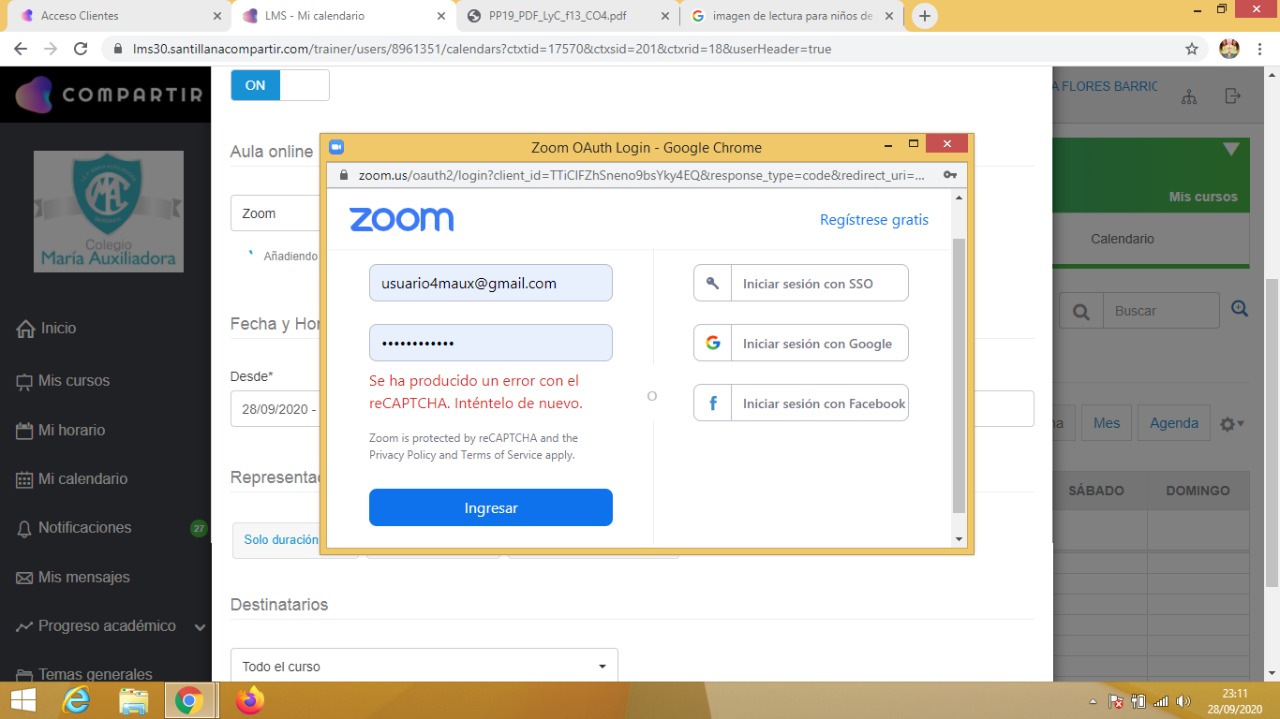The height and width of the screenshot is (719, 1280).
Task: Click the browser back arrow
Action: point(21,49)
